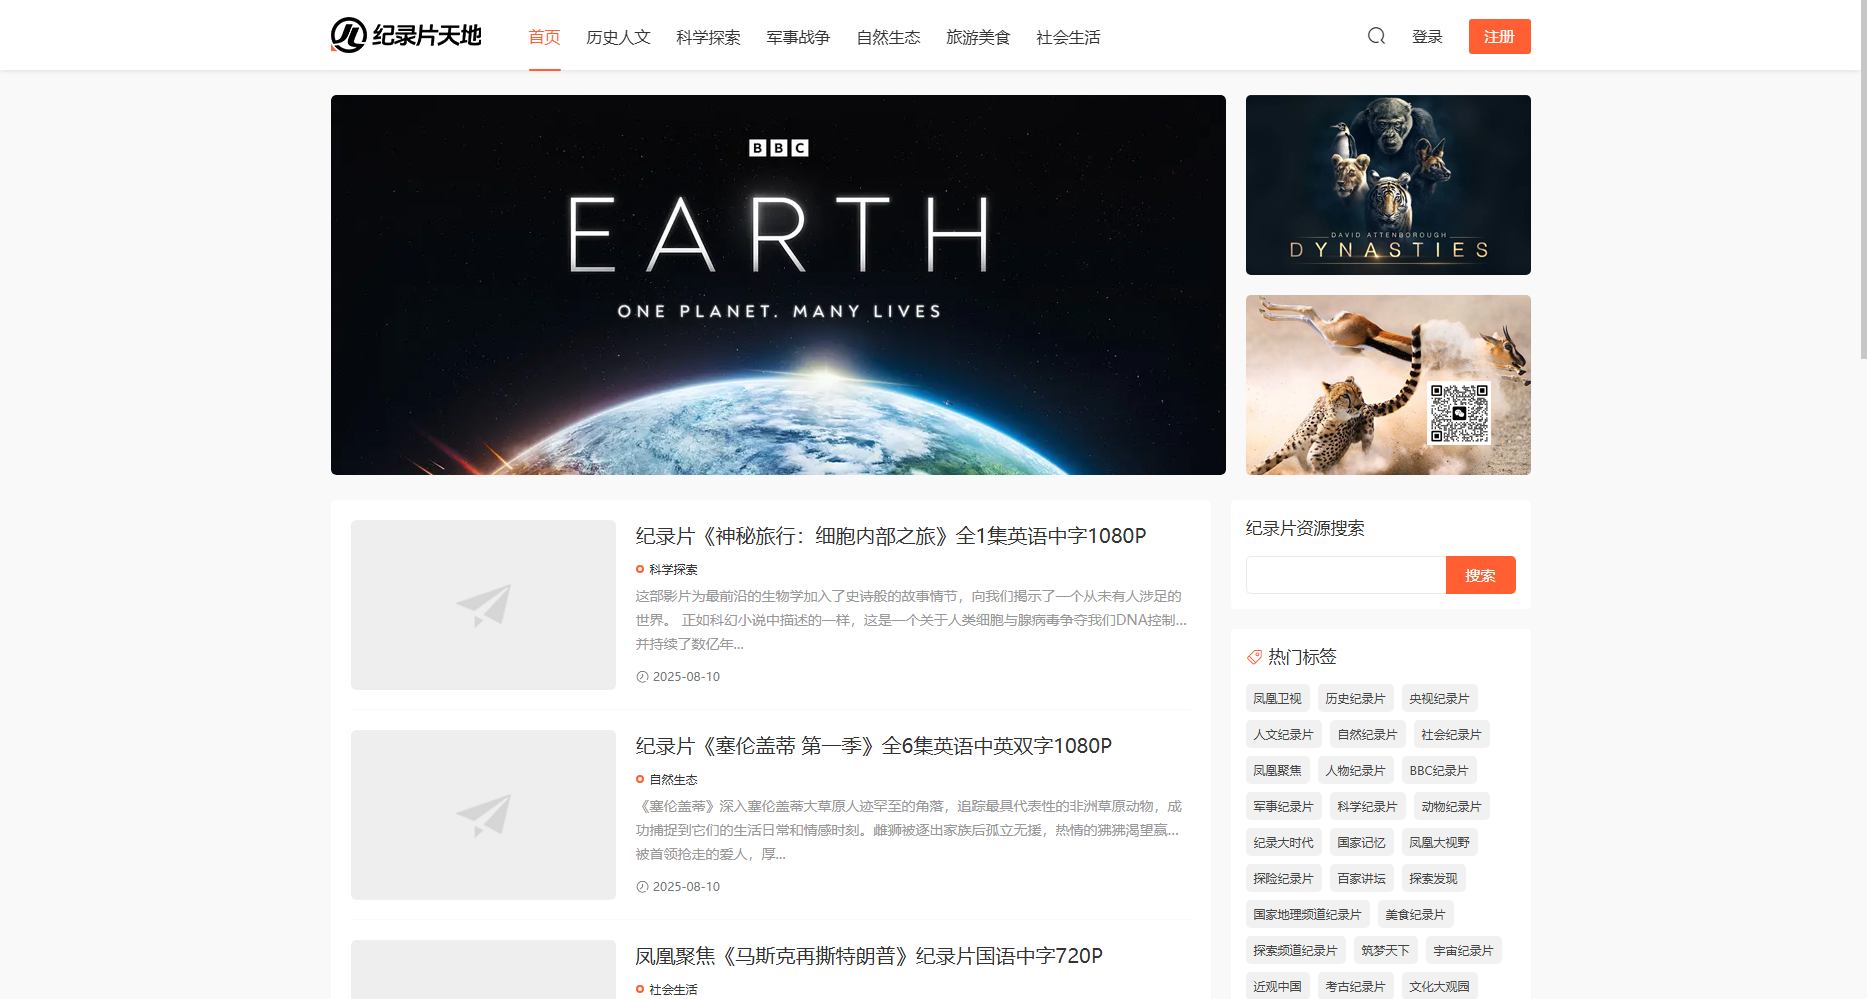Image resolution: width=1867 pixels, height=999 pixels.
Task: Open article 塞伦盖蒂 第一季 title
Action: [874, 746]
